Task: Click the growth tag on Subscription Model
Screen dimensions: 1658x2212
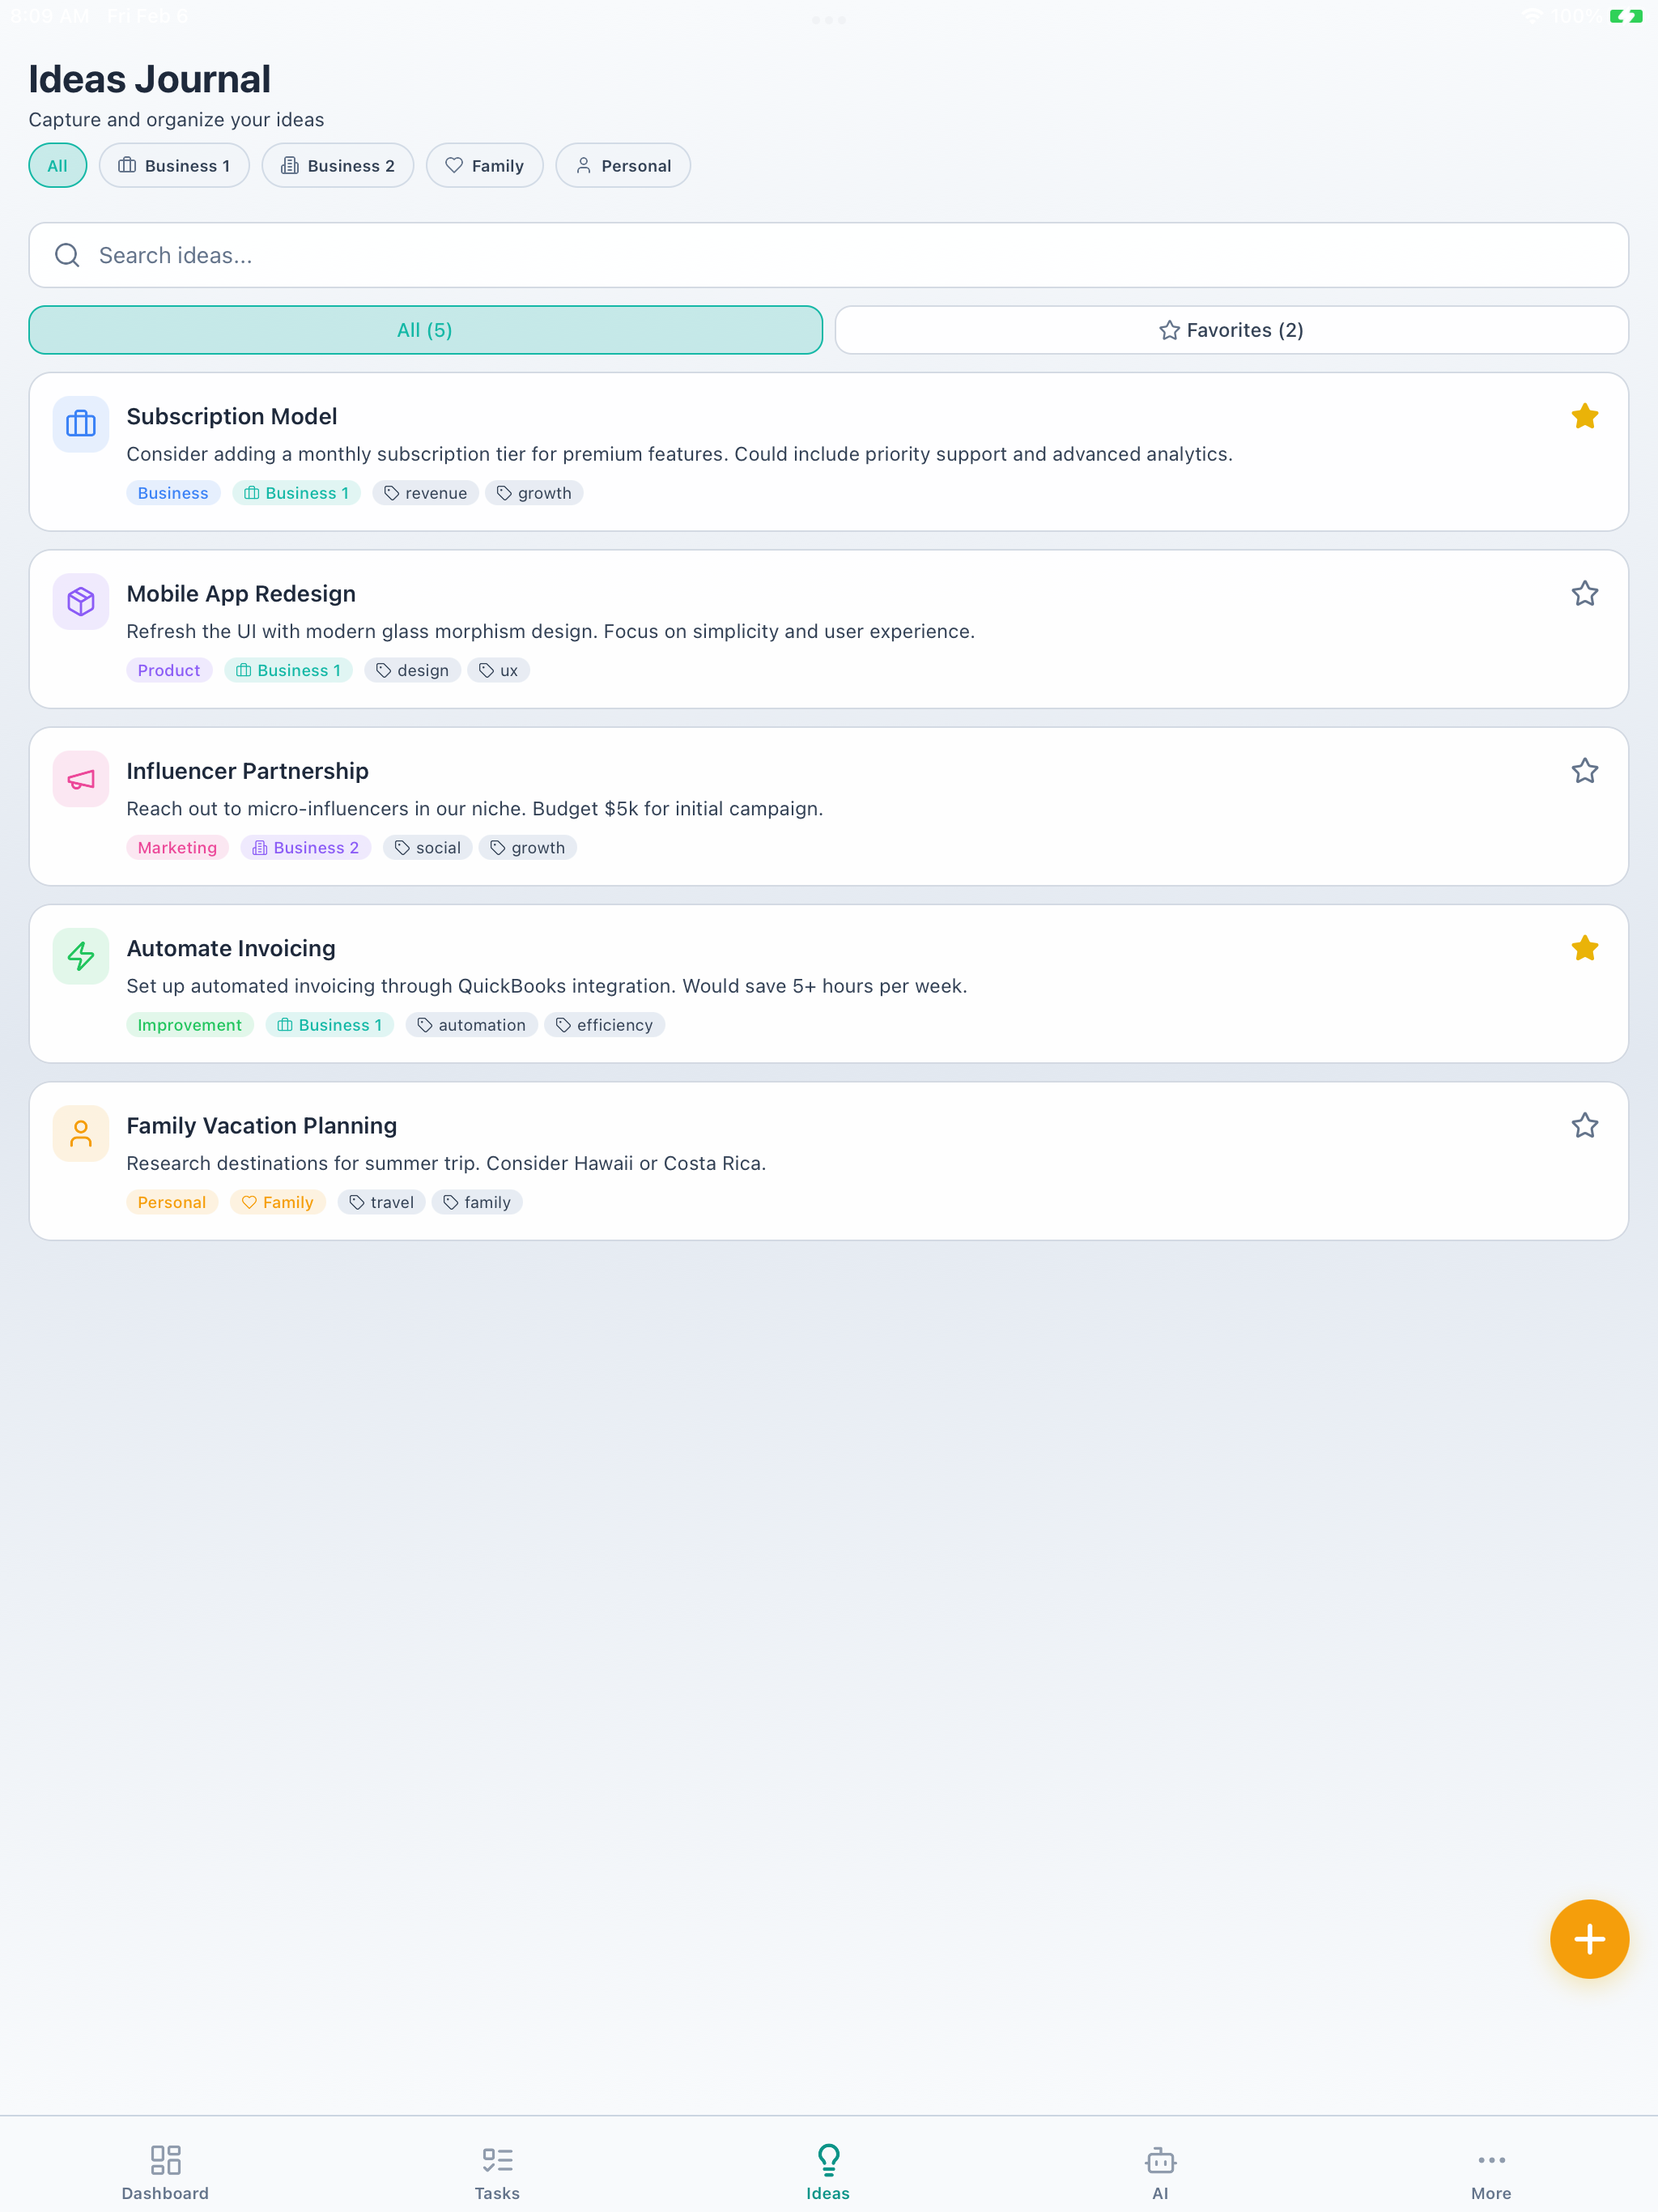Action: click(x=534, y=493)
